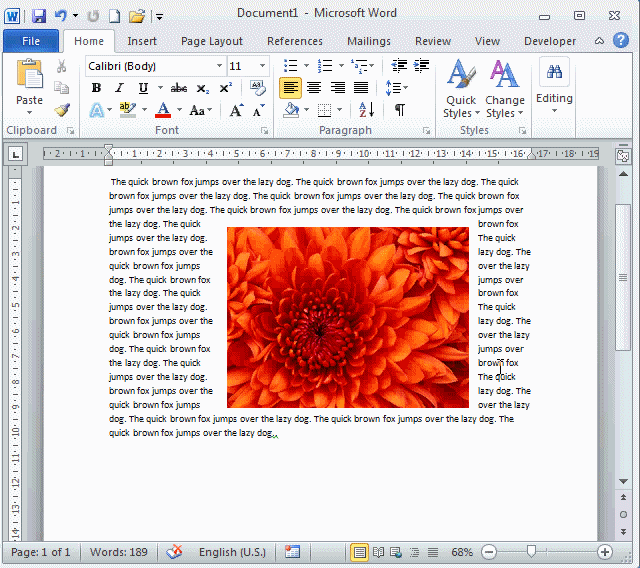This screenshot has height=568, width=640.
Task: Click the zoom slider handle
Action: [x=531, y=552]
